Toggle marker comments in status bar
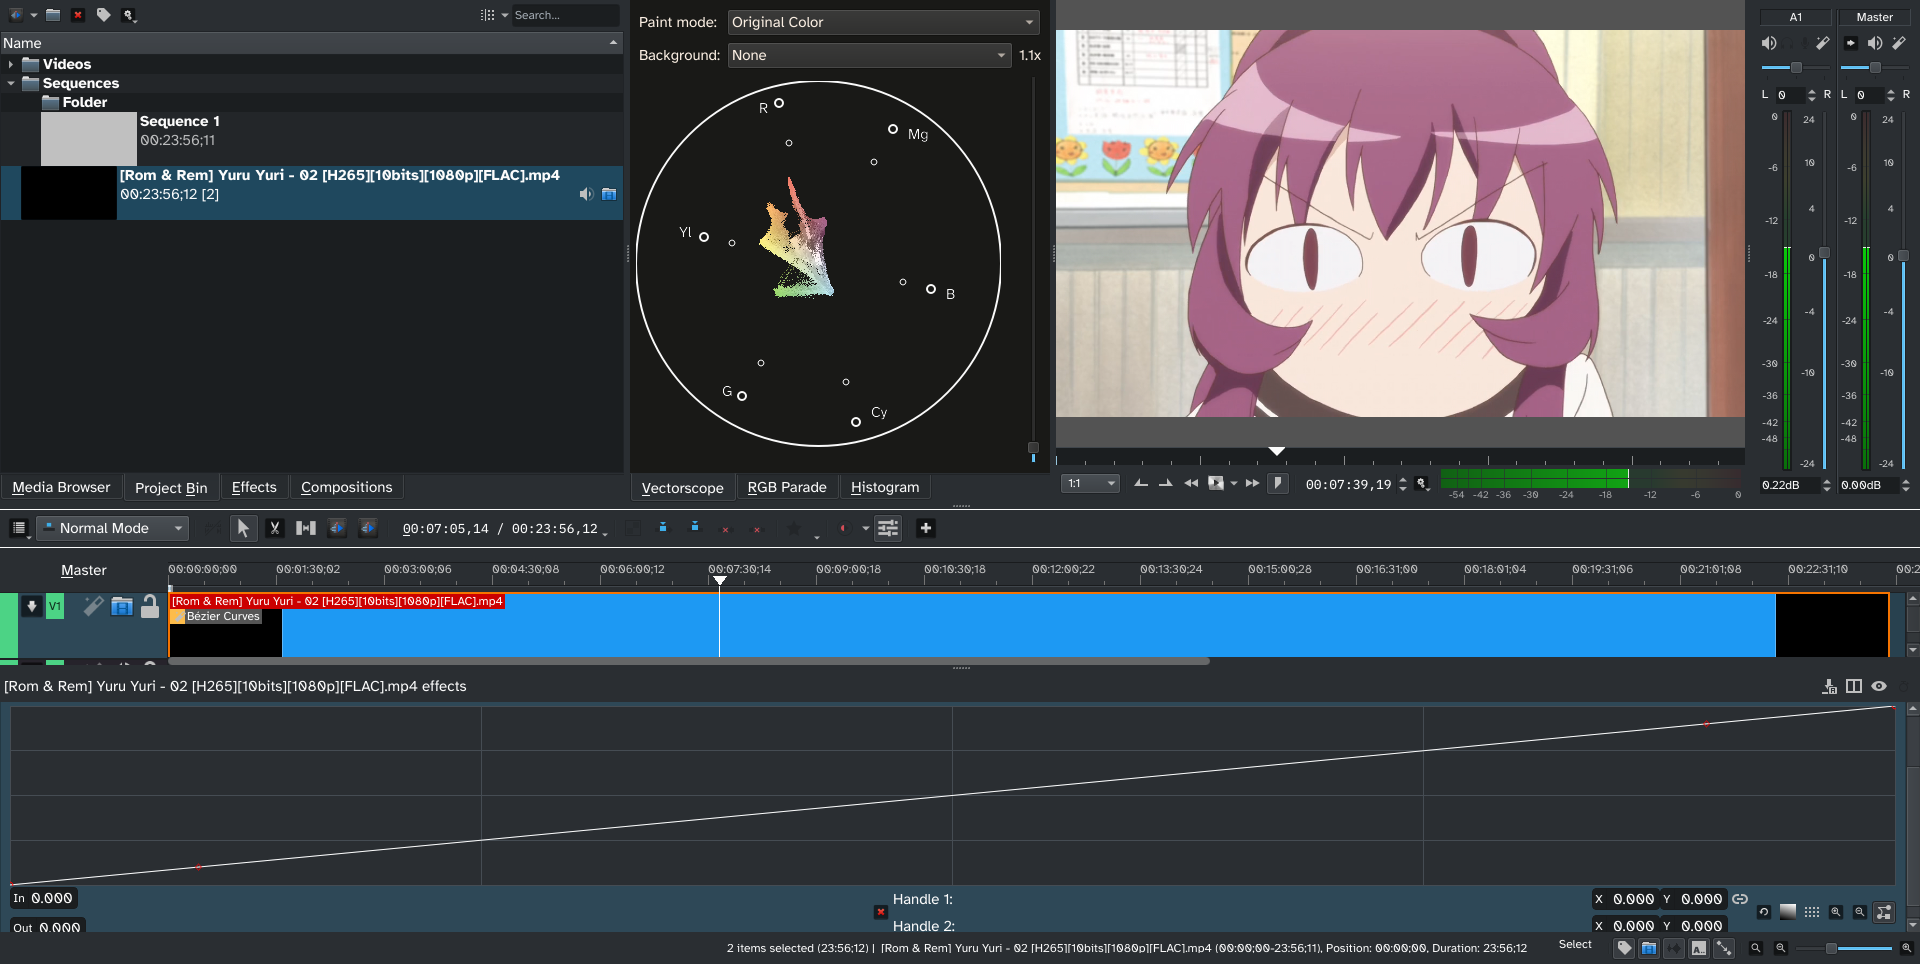Image resolution: width=1920 pixels, height=964 pixels. pyautogui.click(x=1699, y=948)
